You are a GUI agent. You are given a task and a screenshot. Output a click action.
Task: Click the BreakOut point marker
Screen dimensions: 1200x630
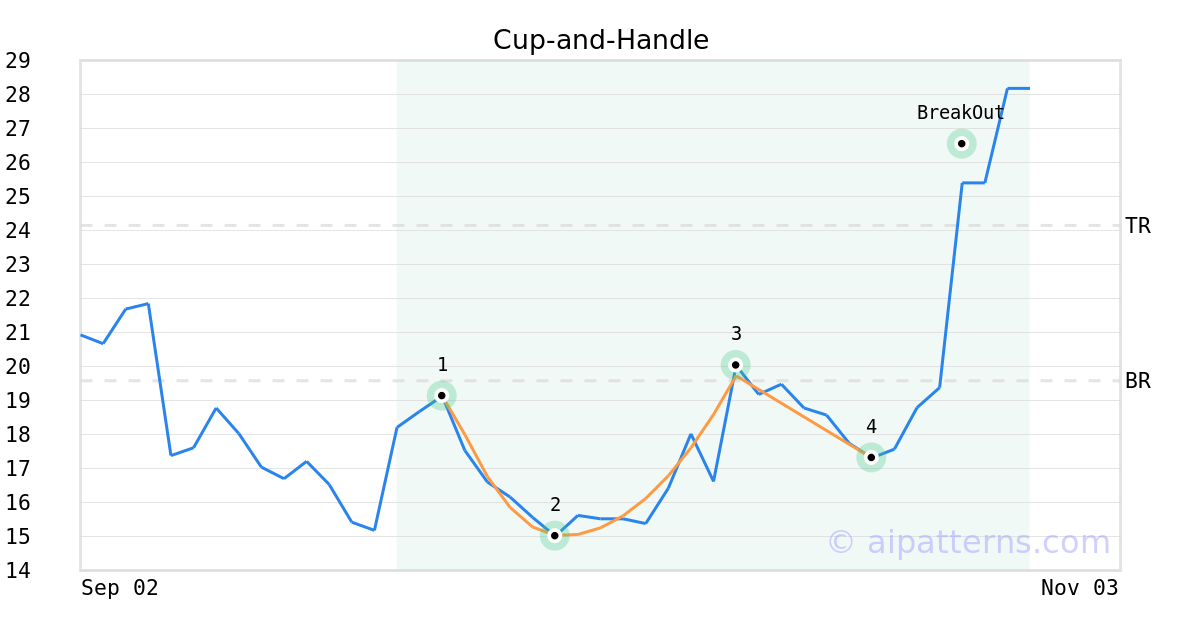point(961,144)
